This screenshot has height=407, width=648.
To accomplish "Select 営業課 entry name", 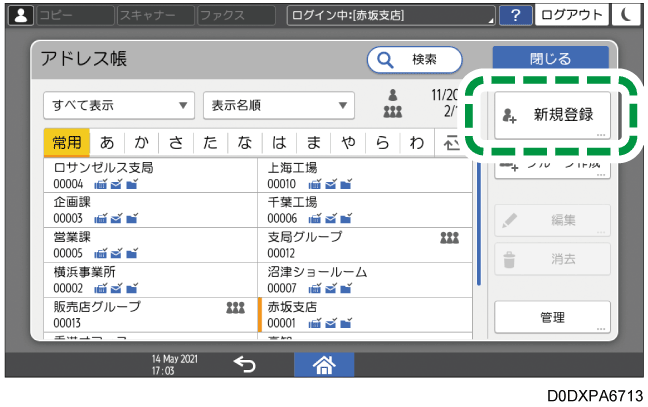I will (72, 237).
